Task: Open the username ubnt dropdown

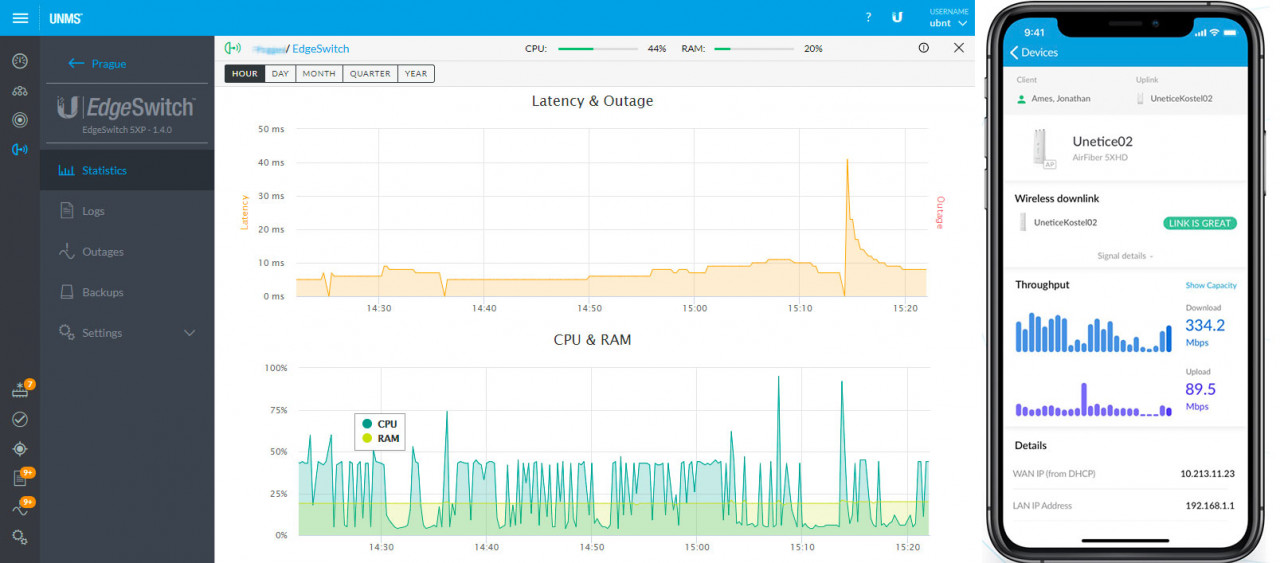Action: coord(948,18)
